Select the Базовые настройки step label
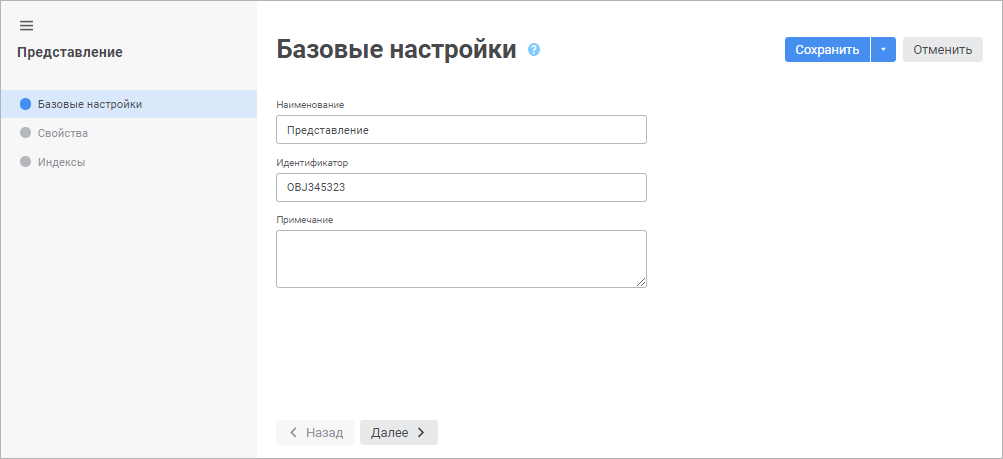The width and height of the screenshot is (1003, 459). (x=89, y=104)
